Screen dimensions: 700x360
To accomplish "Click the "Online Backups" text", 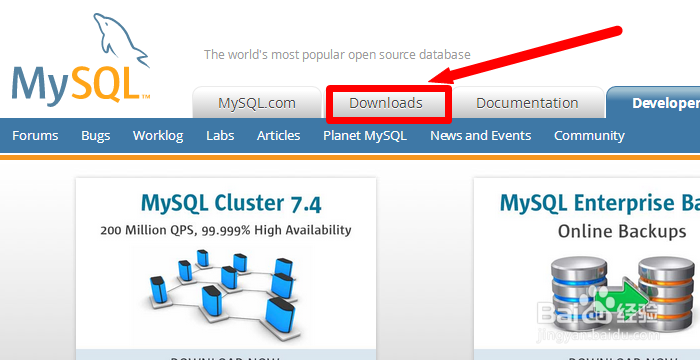I will (622, 231).
